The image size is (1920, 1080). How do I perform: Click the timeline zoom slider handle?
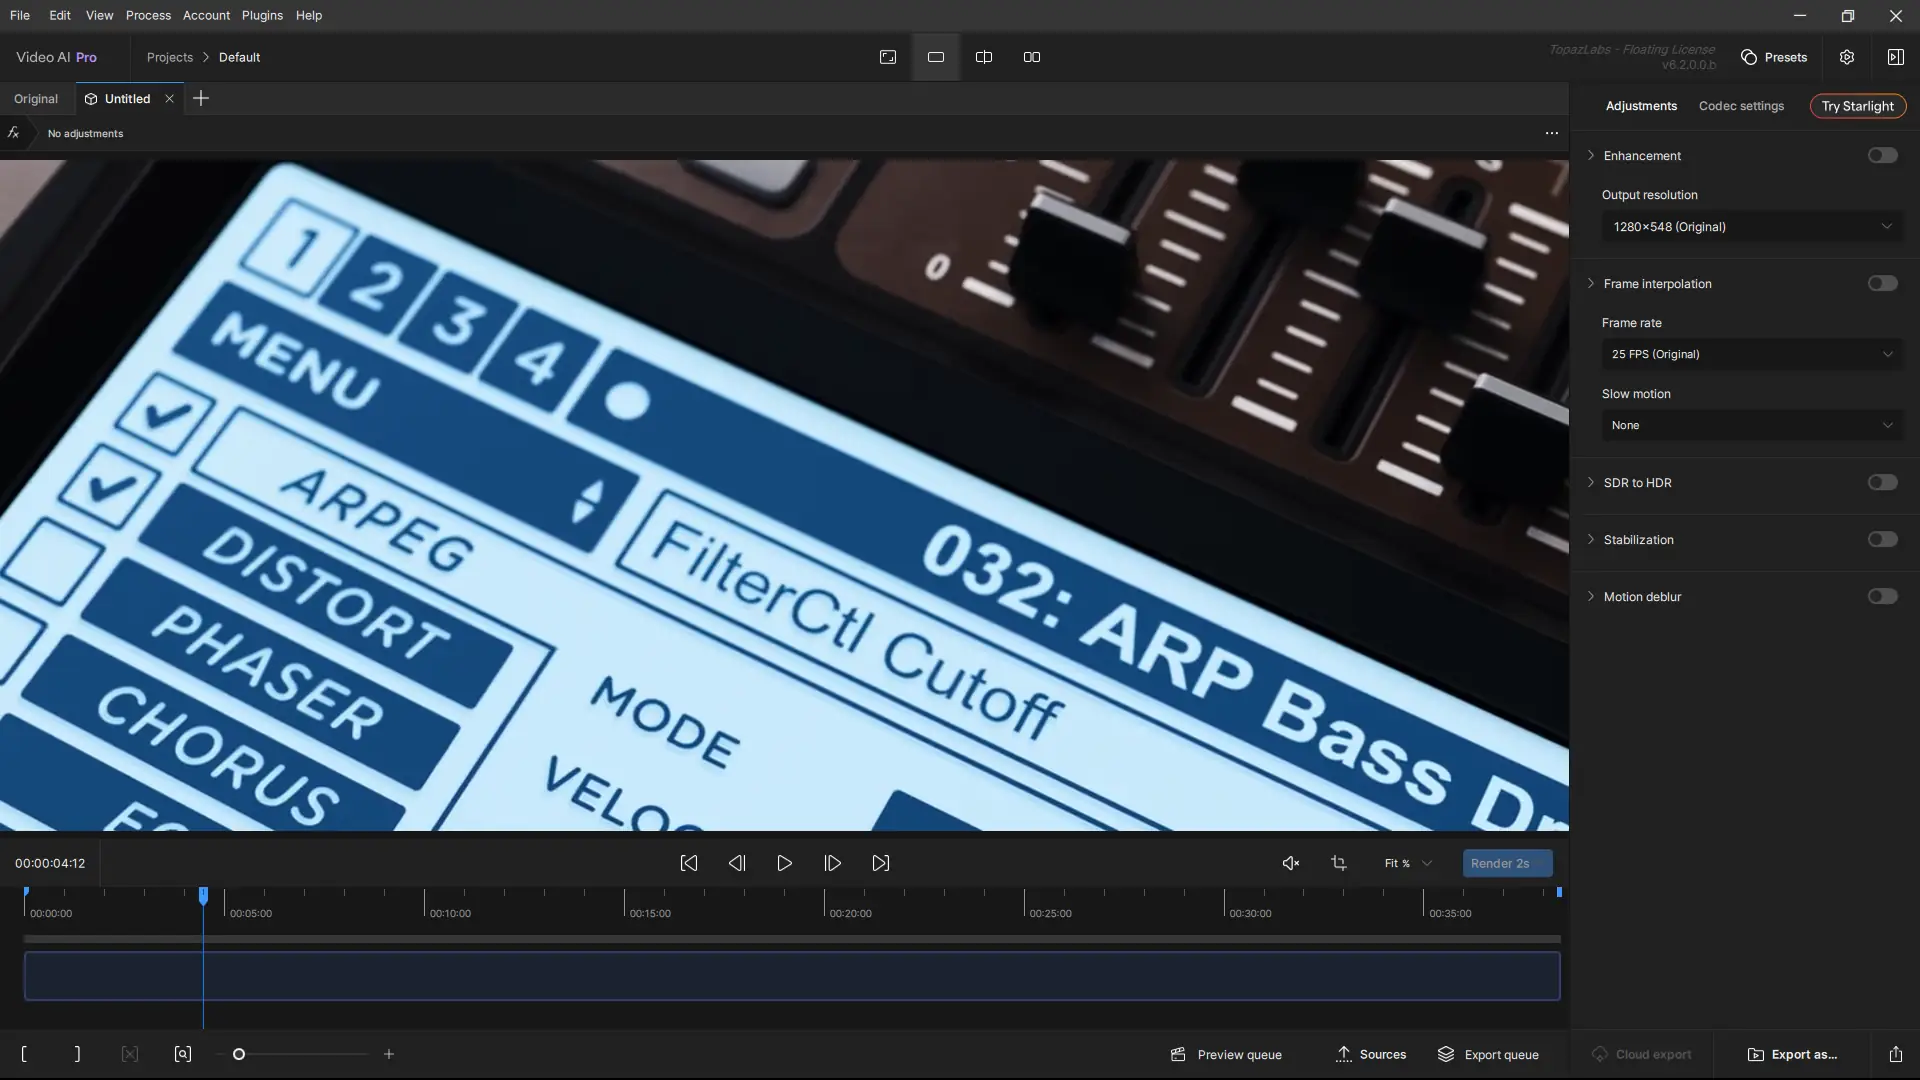point(239,1054)
